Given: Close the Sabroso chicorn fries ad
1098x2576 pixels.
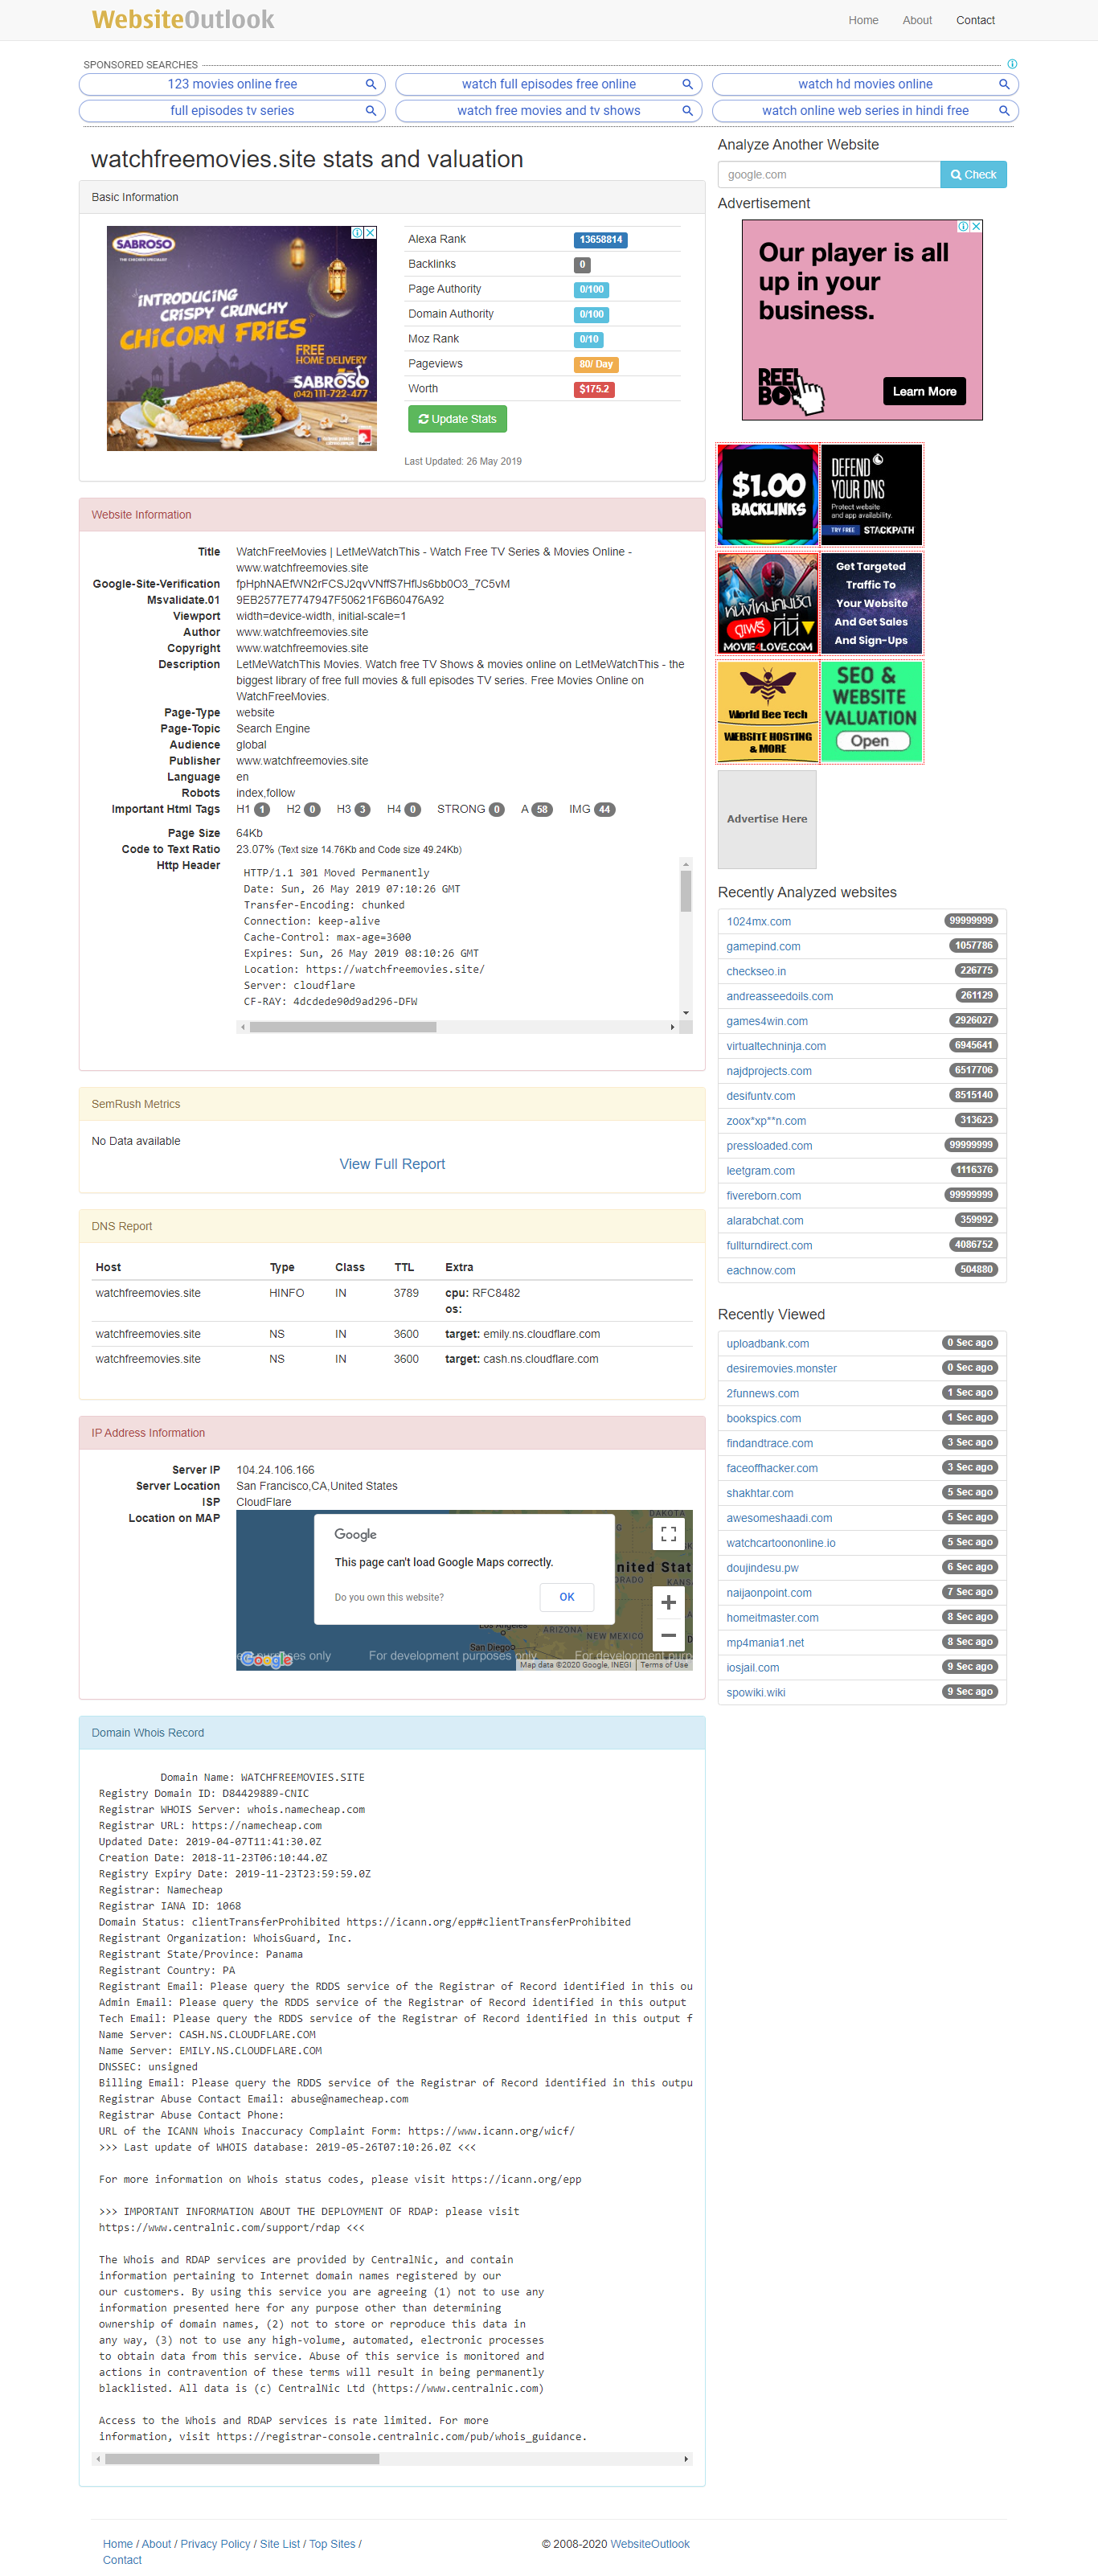Looking at the screenshot, I should (371, 232).
